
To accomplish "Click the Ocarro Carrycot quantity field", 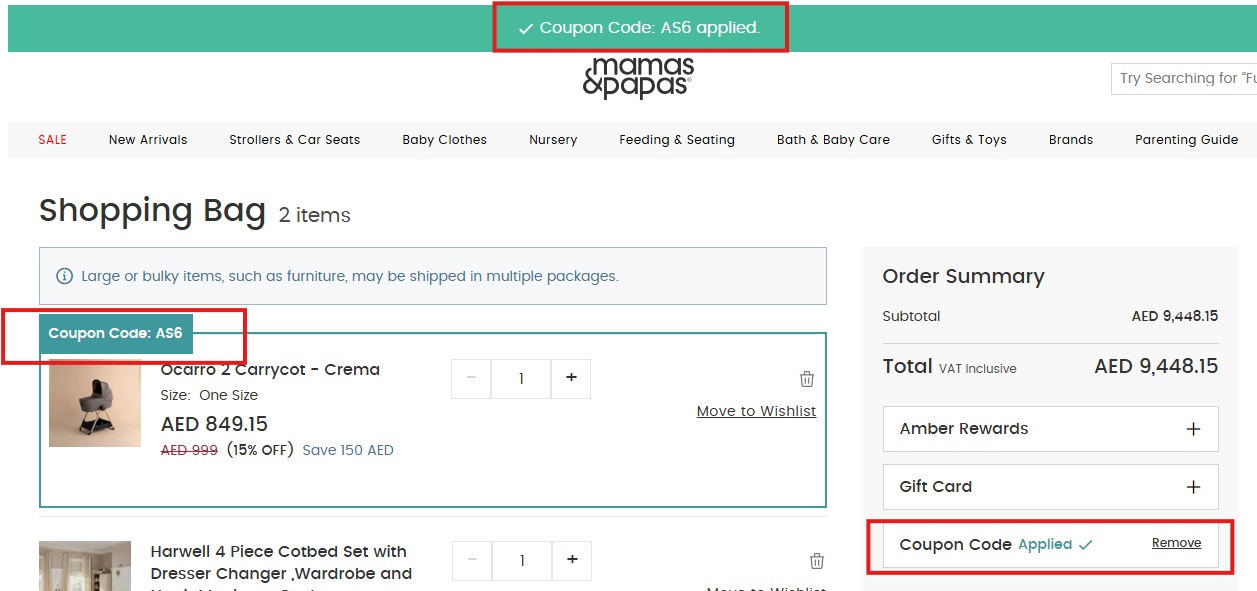I will pyautogui.click(x=521, y=378).
